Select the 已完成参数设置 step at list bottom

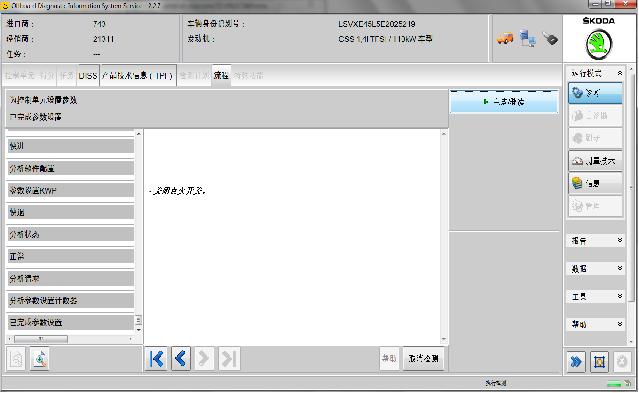[71, 322]
